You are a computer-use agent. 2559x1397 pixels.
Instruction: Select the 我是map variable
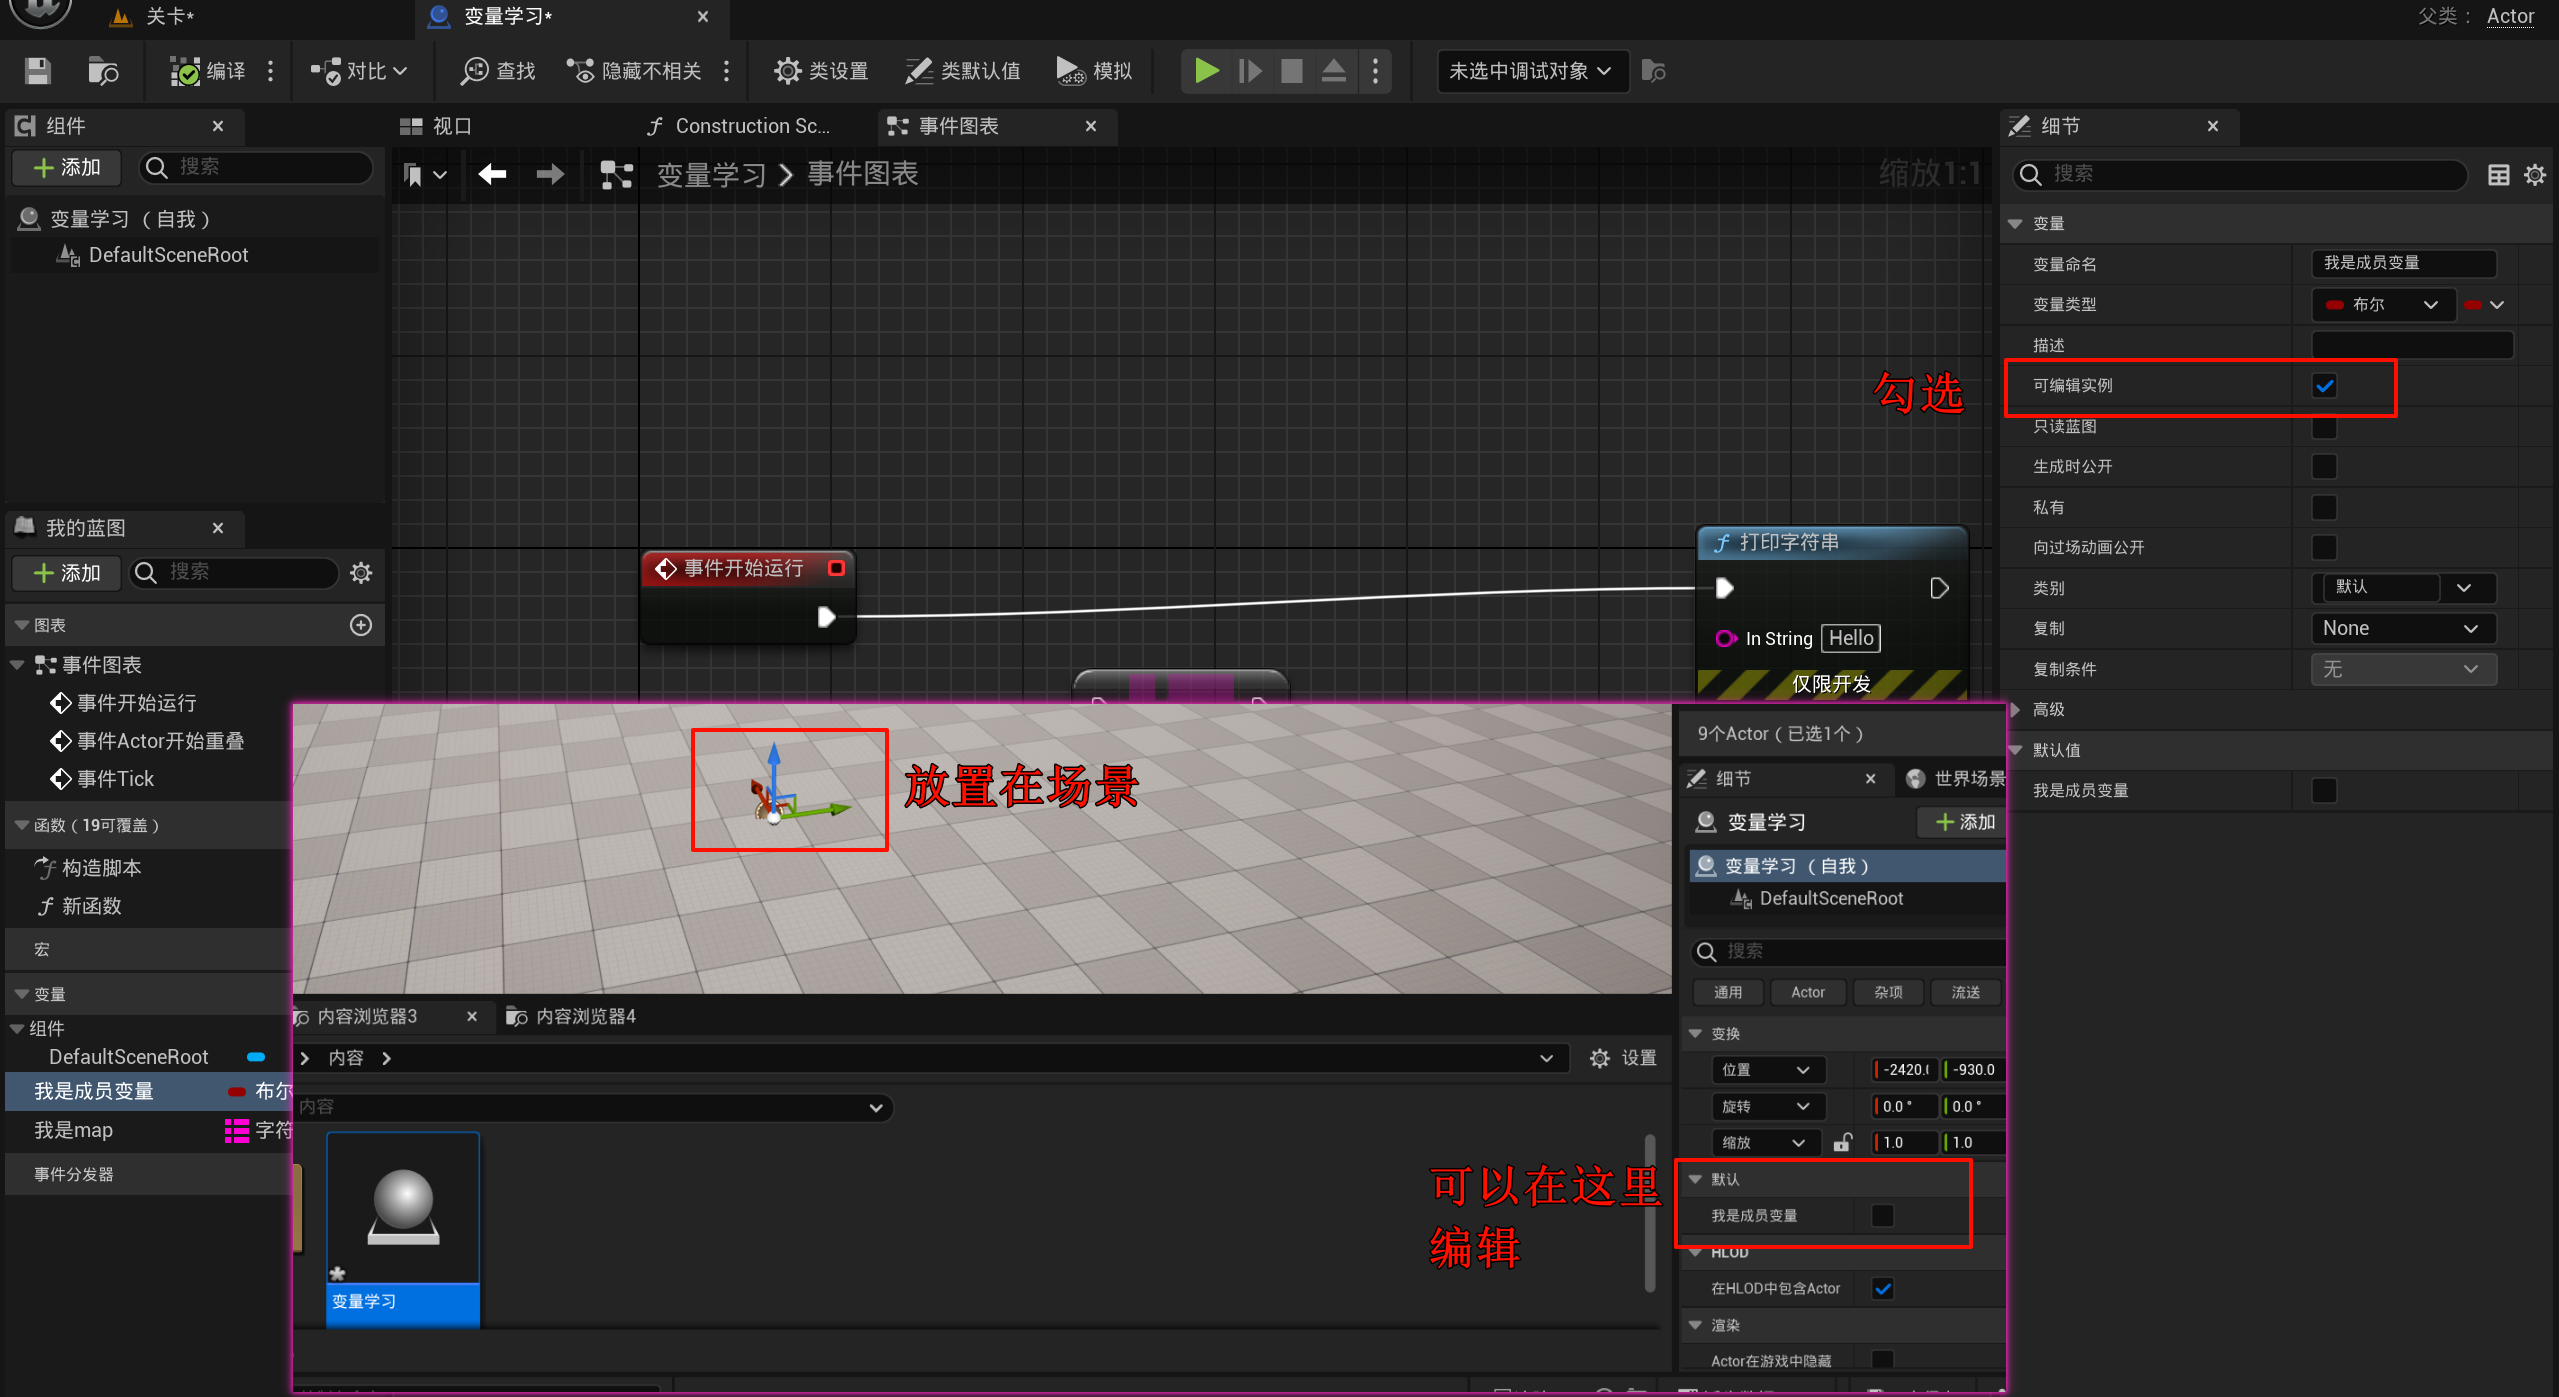[74, 1131]
